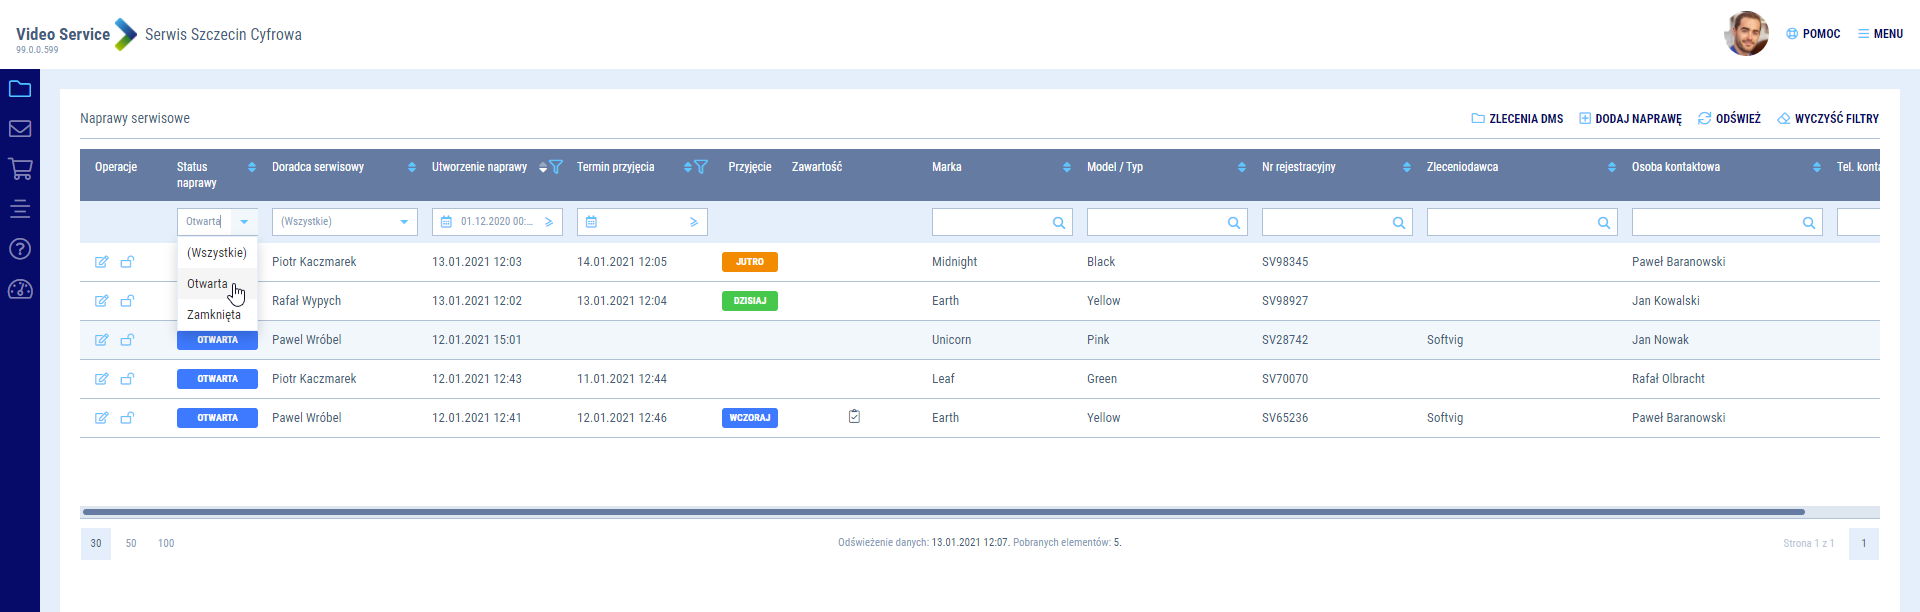The image size is (1920, 612).
Task: Toggle sort arrows on Marka column
Action: (x=1066, y=167)
